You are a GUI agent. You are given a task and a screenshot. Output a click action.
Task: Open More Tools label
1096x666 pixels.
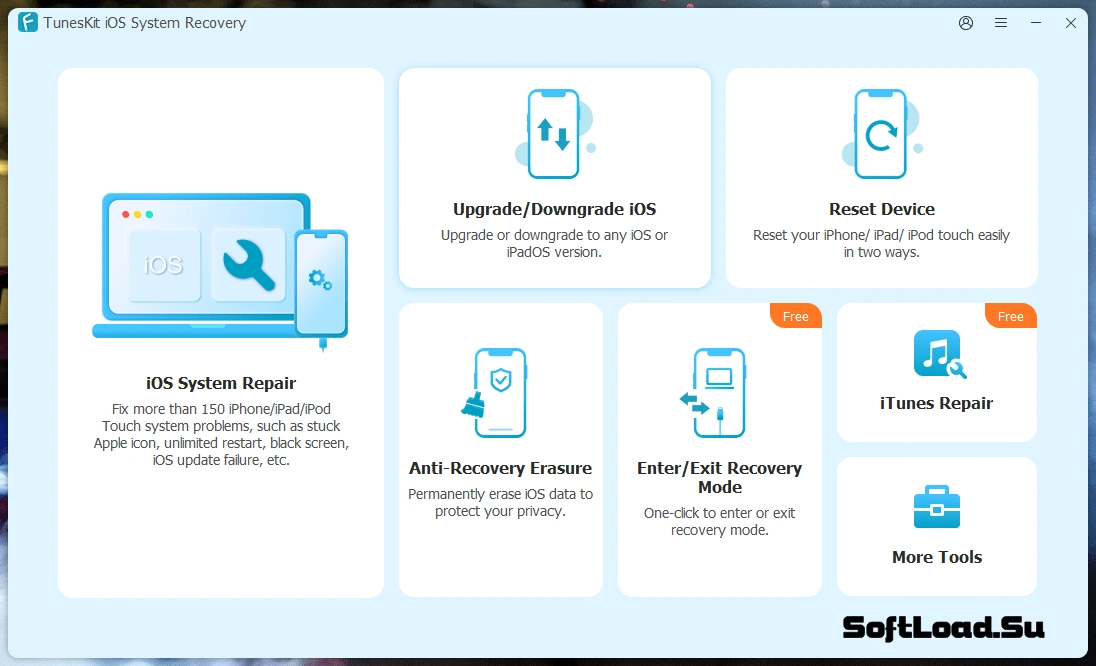tap(937, 557)
